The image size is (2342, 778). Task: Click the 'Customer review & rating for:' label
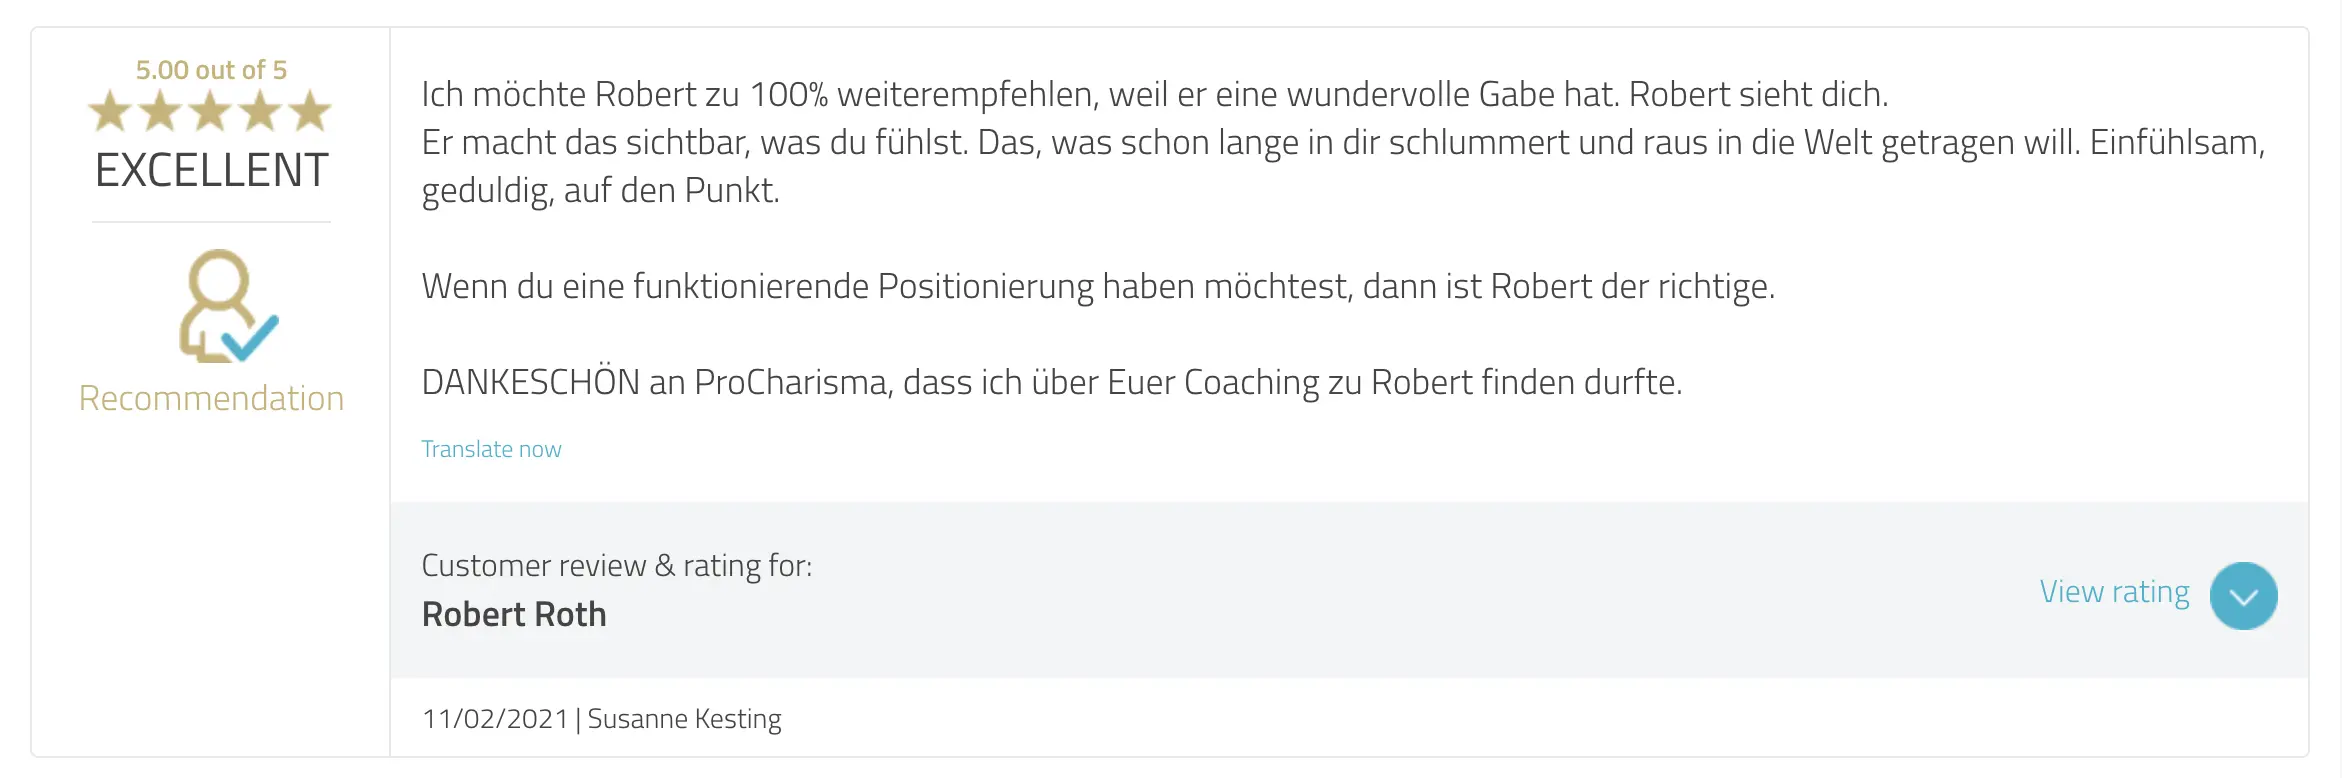point(616,566)
